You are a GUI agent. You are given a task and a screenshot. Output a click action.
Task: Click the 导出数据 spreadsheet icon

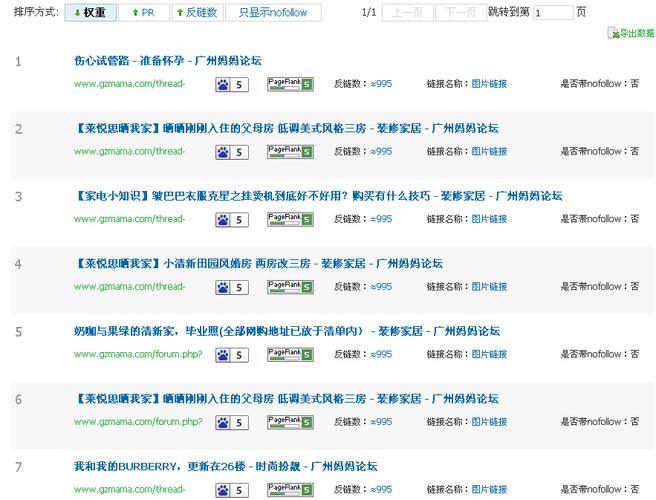[613, 33]
